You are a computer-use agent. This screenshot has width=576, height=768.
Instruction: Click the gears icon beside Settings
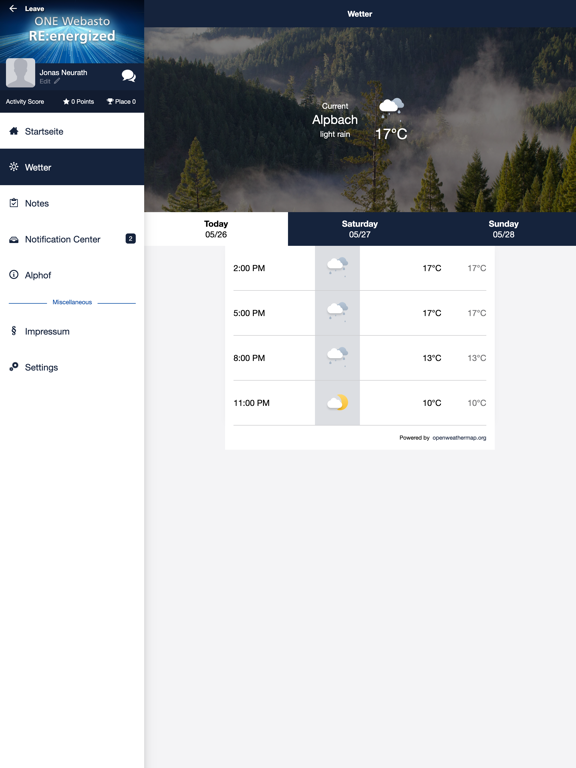tap(14, 366)
